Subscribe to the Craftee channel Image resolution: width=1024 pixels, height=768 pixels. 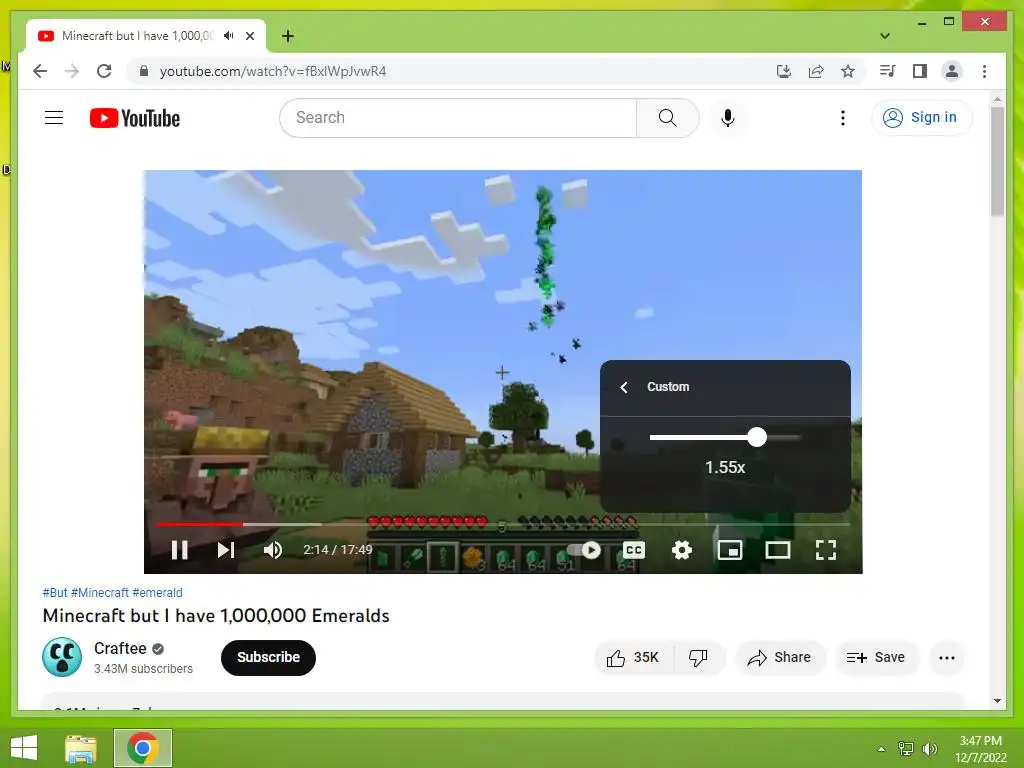click(x=268, y=658)
